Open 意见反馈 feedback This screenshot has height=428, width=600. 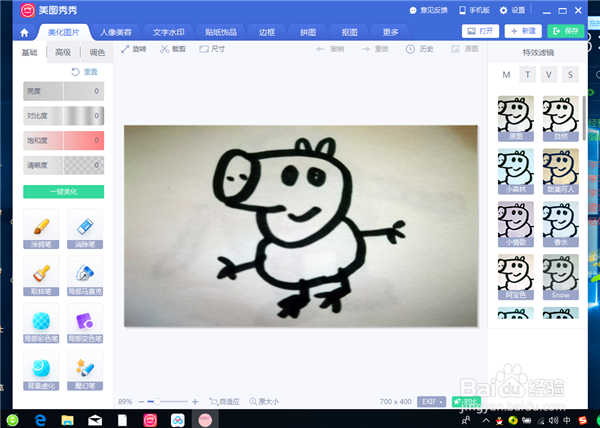(429, 10)
